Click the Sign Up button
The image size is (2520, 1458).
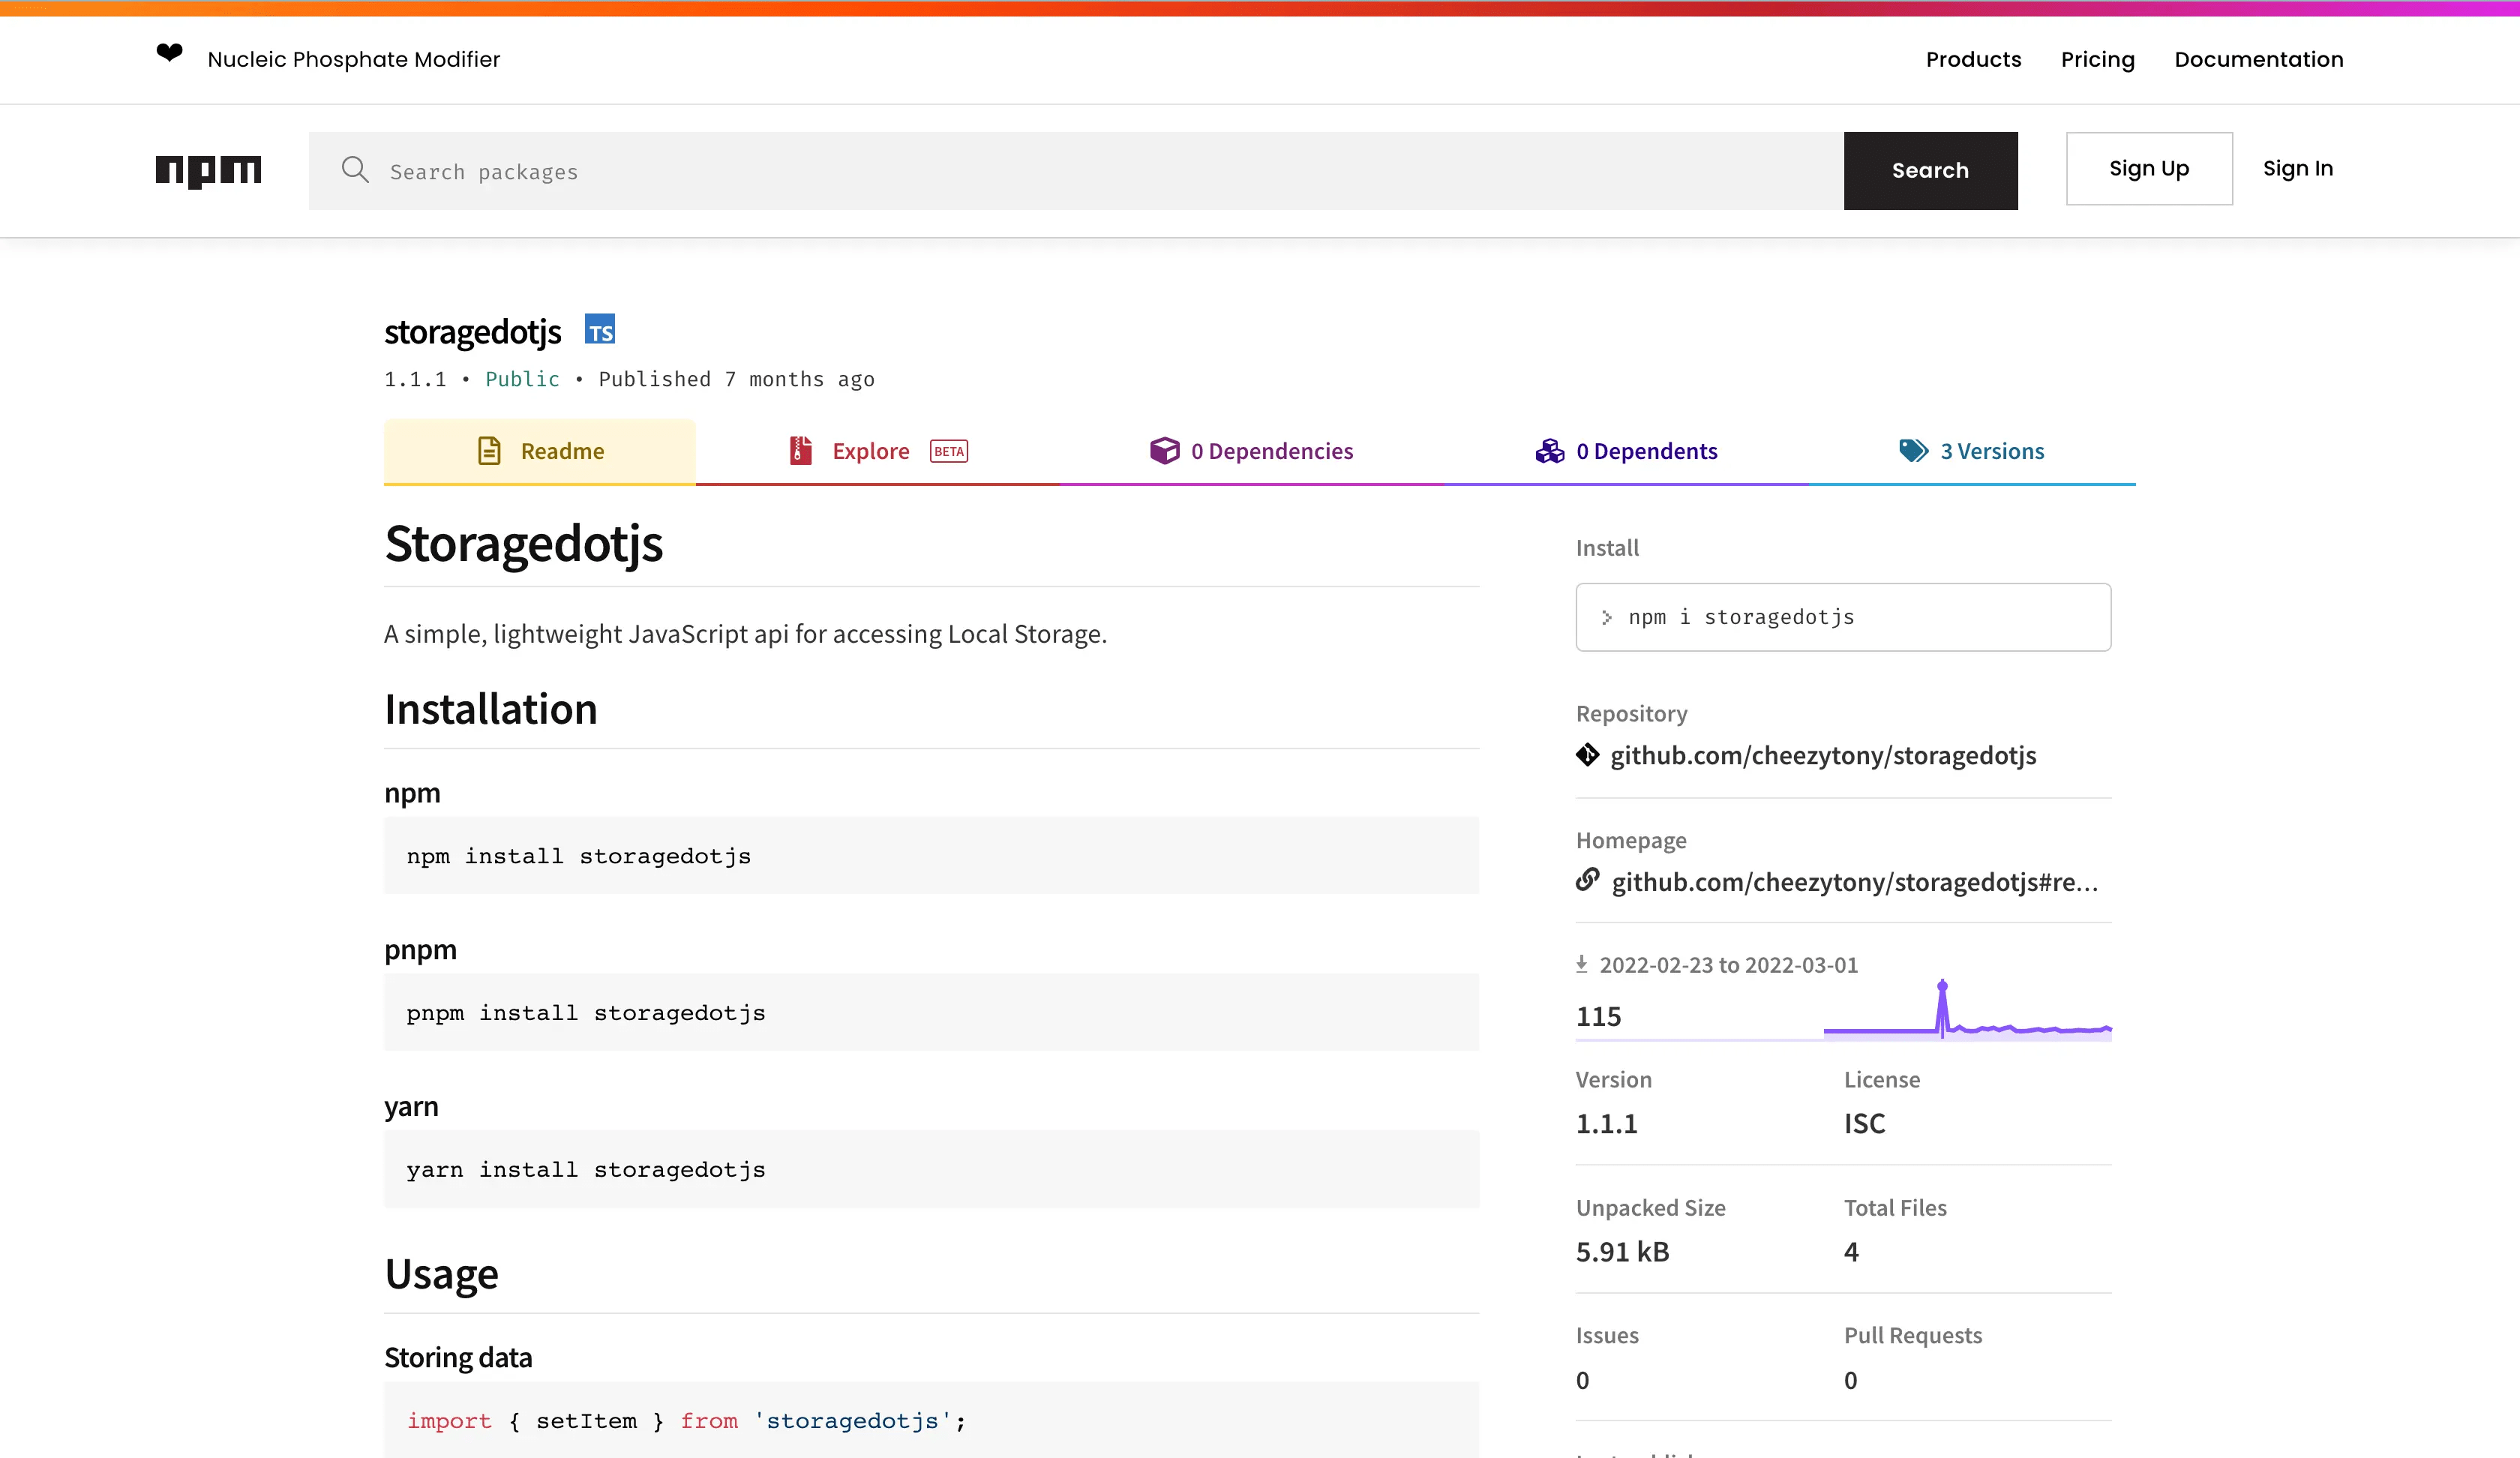[2149, 169]
